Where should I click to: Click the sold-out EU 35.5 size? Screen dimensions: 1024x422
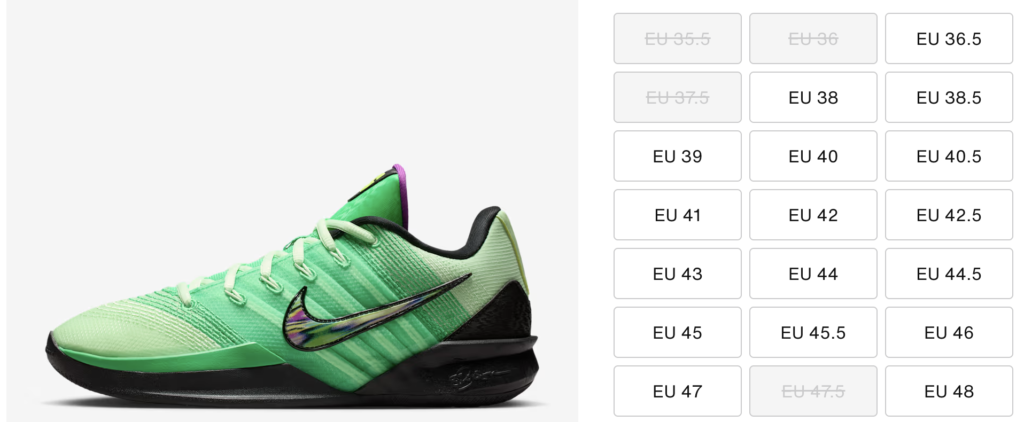(677, 39)
